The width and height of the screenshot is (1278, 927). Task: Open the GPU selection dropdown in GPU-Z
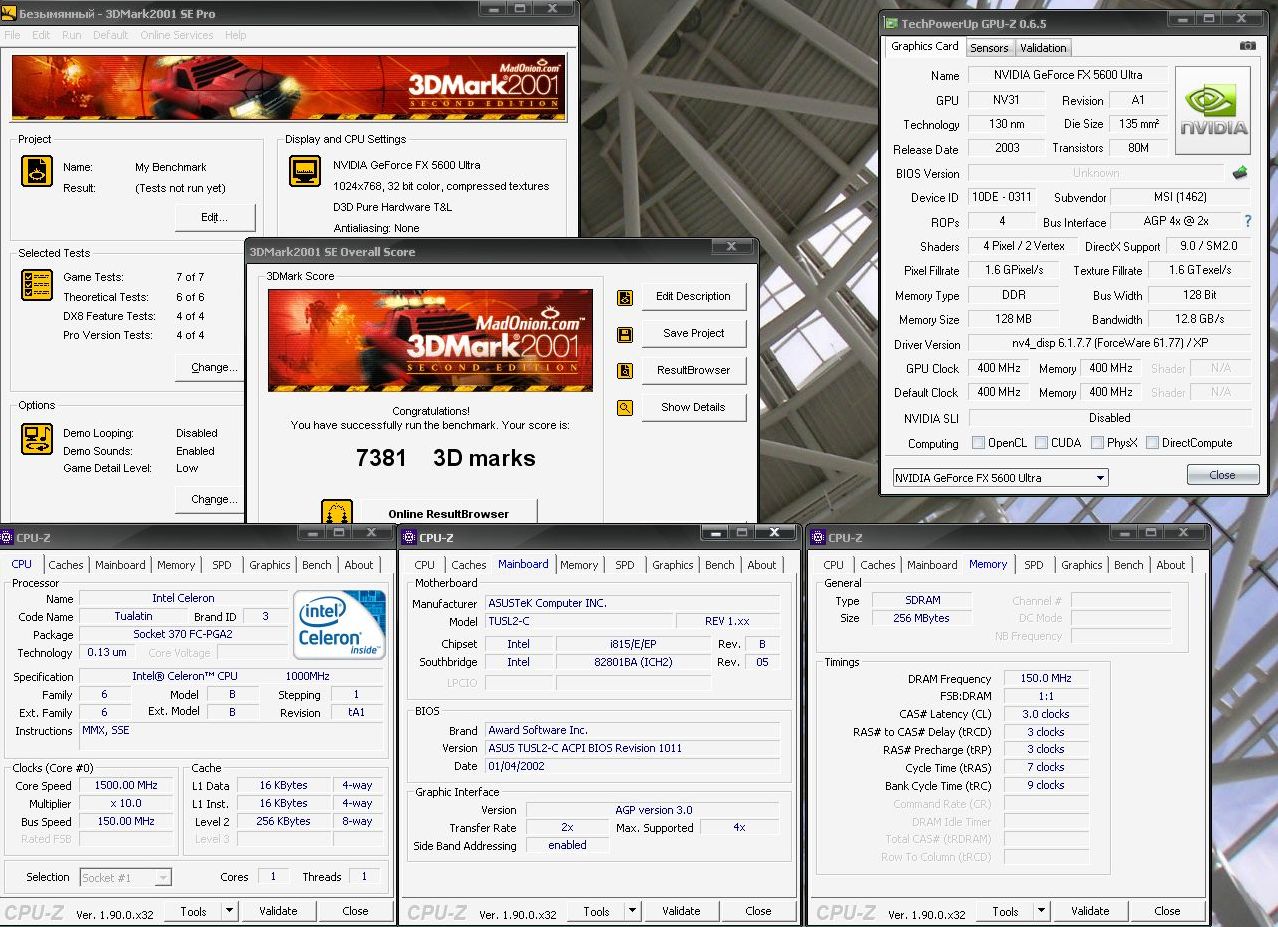(x=1000, y=477)
